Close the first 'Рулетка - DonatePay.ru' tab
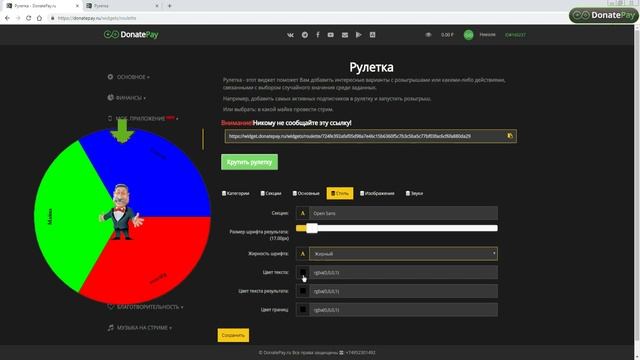Image resolution: width=640 pixels, height=360 pixels. tap(78, 6)
